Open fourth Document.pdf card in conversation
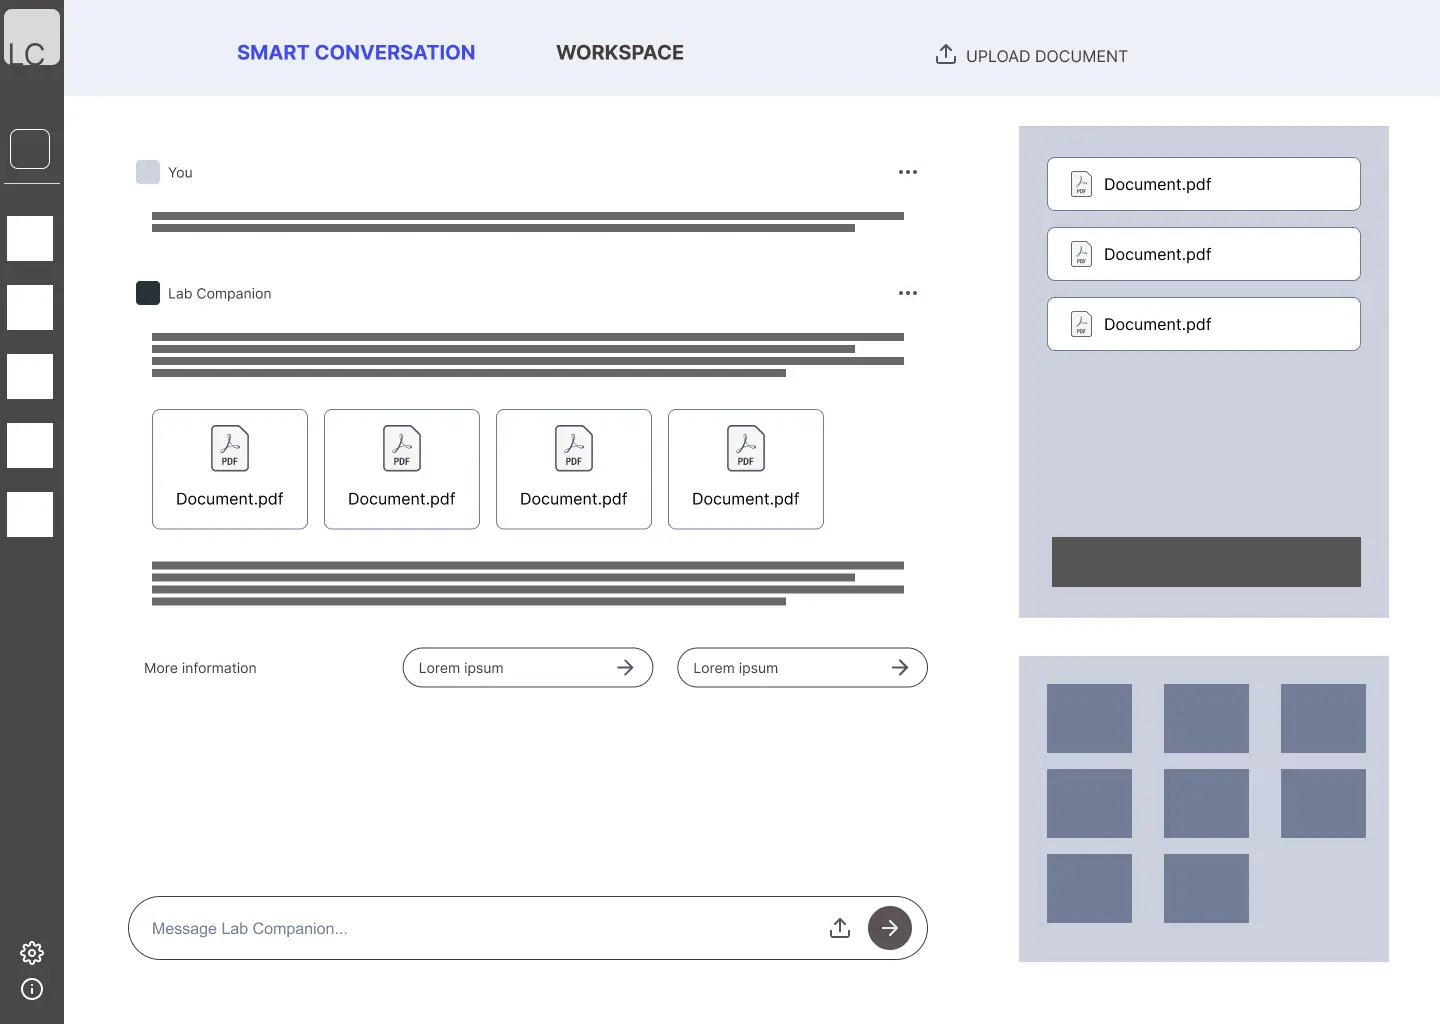1440x1024 pixels. (x=746, y=469)
